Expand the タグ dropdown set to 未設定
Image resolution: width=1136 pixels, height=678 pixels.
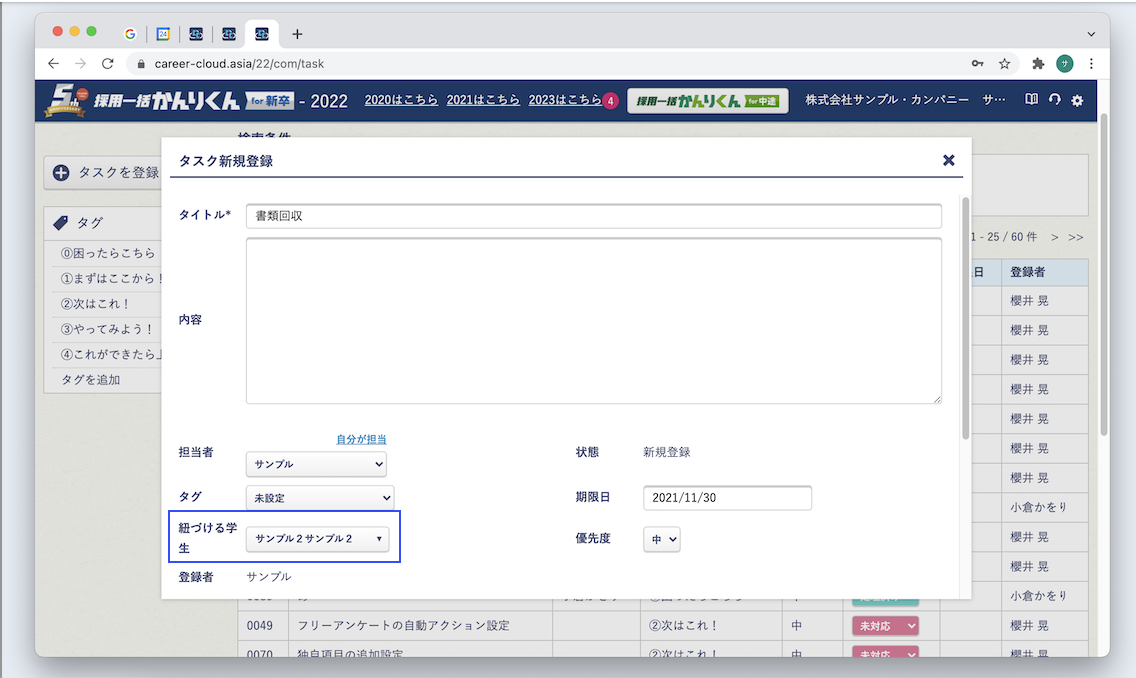(320, 497)
